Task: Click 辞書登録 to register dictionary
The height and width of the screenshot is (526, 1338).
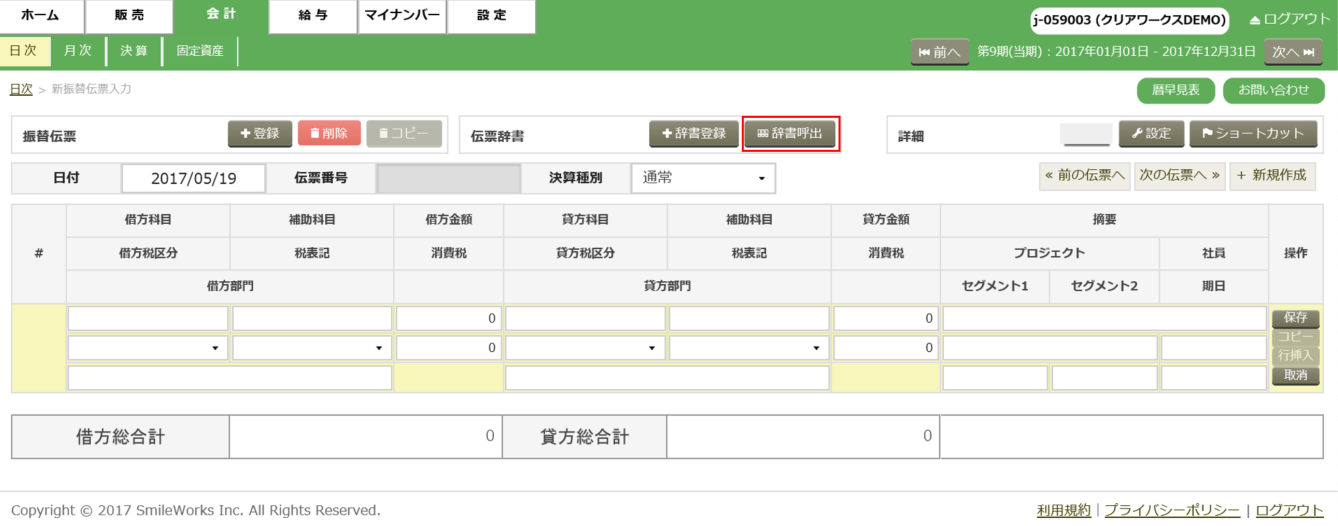Action: (x=694, y=133)
